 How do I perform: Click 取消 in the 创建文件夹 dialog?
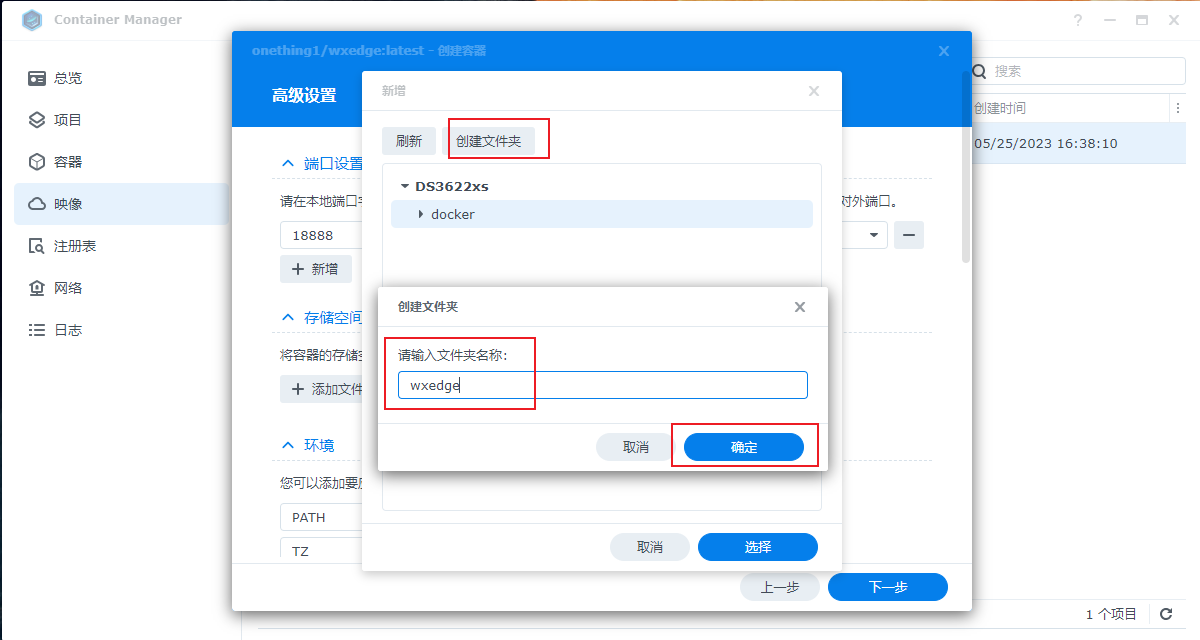pyautogui.click(x=636, y=447)
